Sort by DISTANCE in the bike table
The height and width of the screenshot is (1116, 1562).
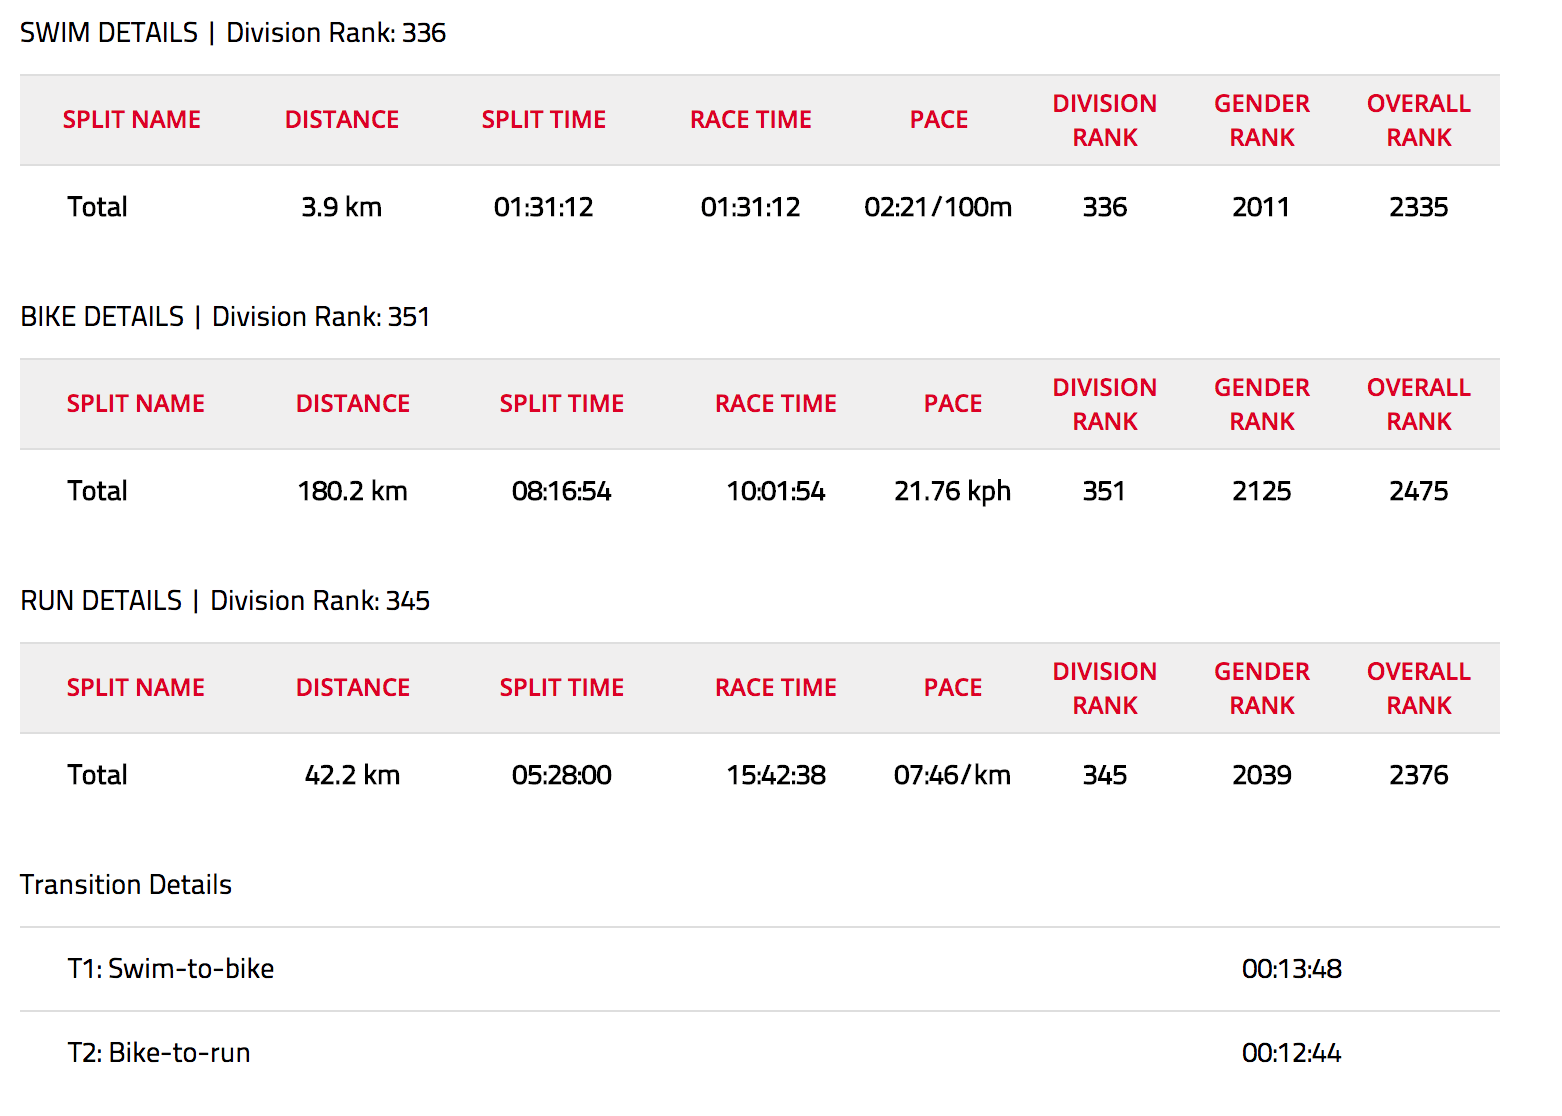click(x=352, y=403)
